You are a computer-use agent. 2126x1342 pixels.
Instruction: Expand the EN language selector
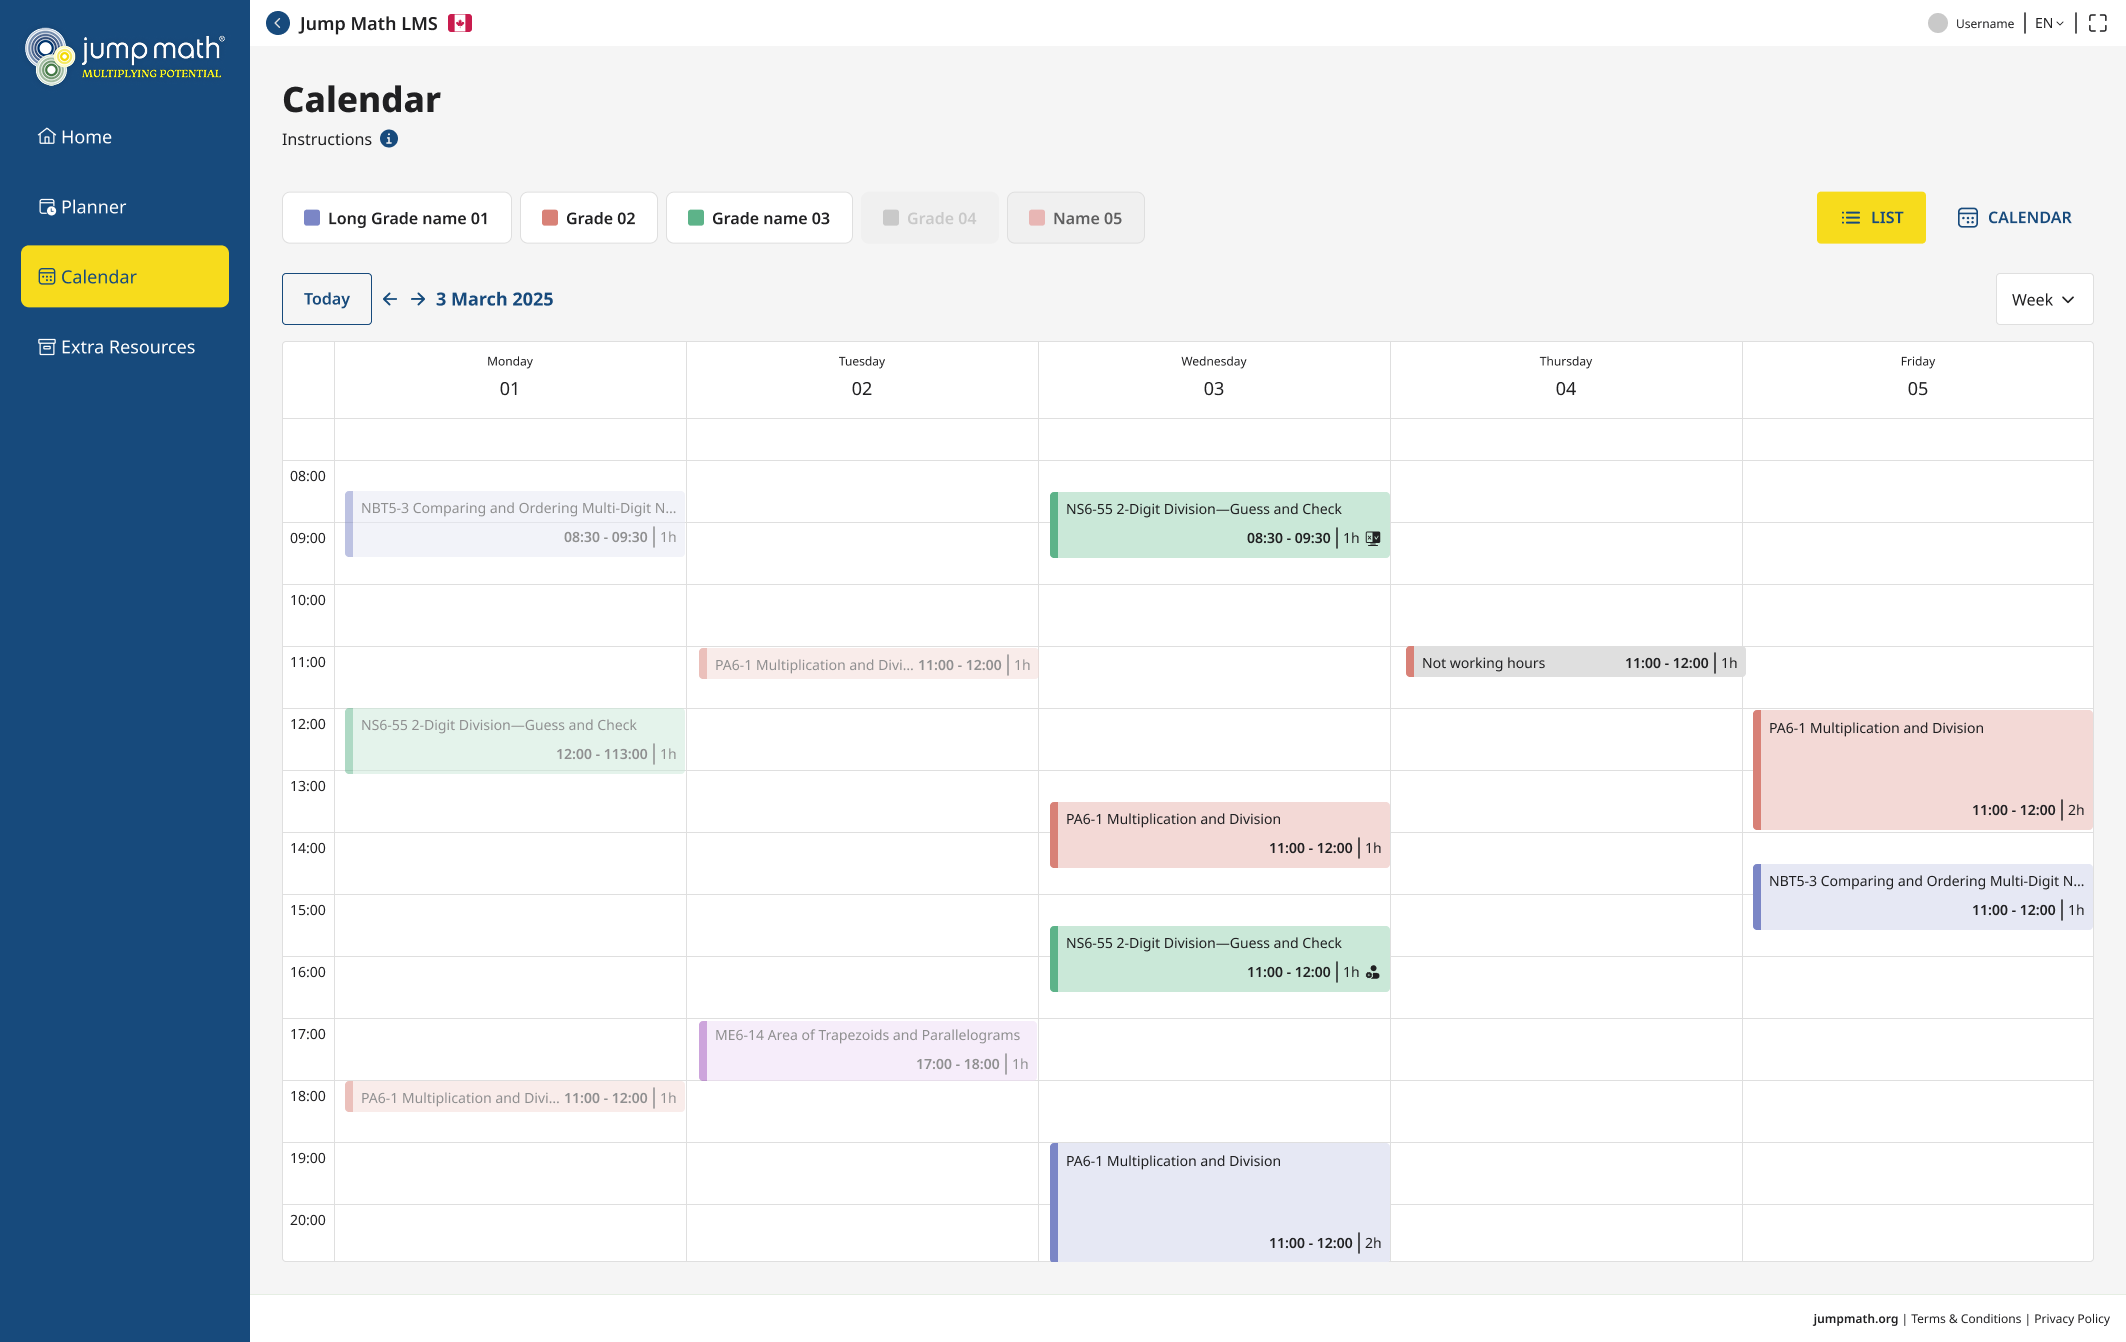click(2048, 23)
